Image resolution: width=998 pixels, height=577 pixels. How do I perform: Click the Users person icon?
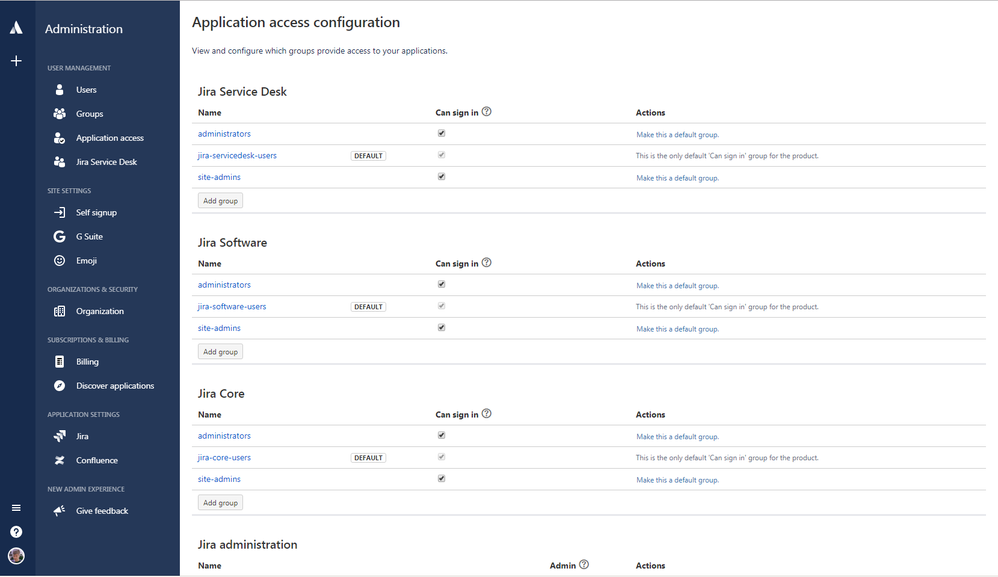click(x=59, y=90)
